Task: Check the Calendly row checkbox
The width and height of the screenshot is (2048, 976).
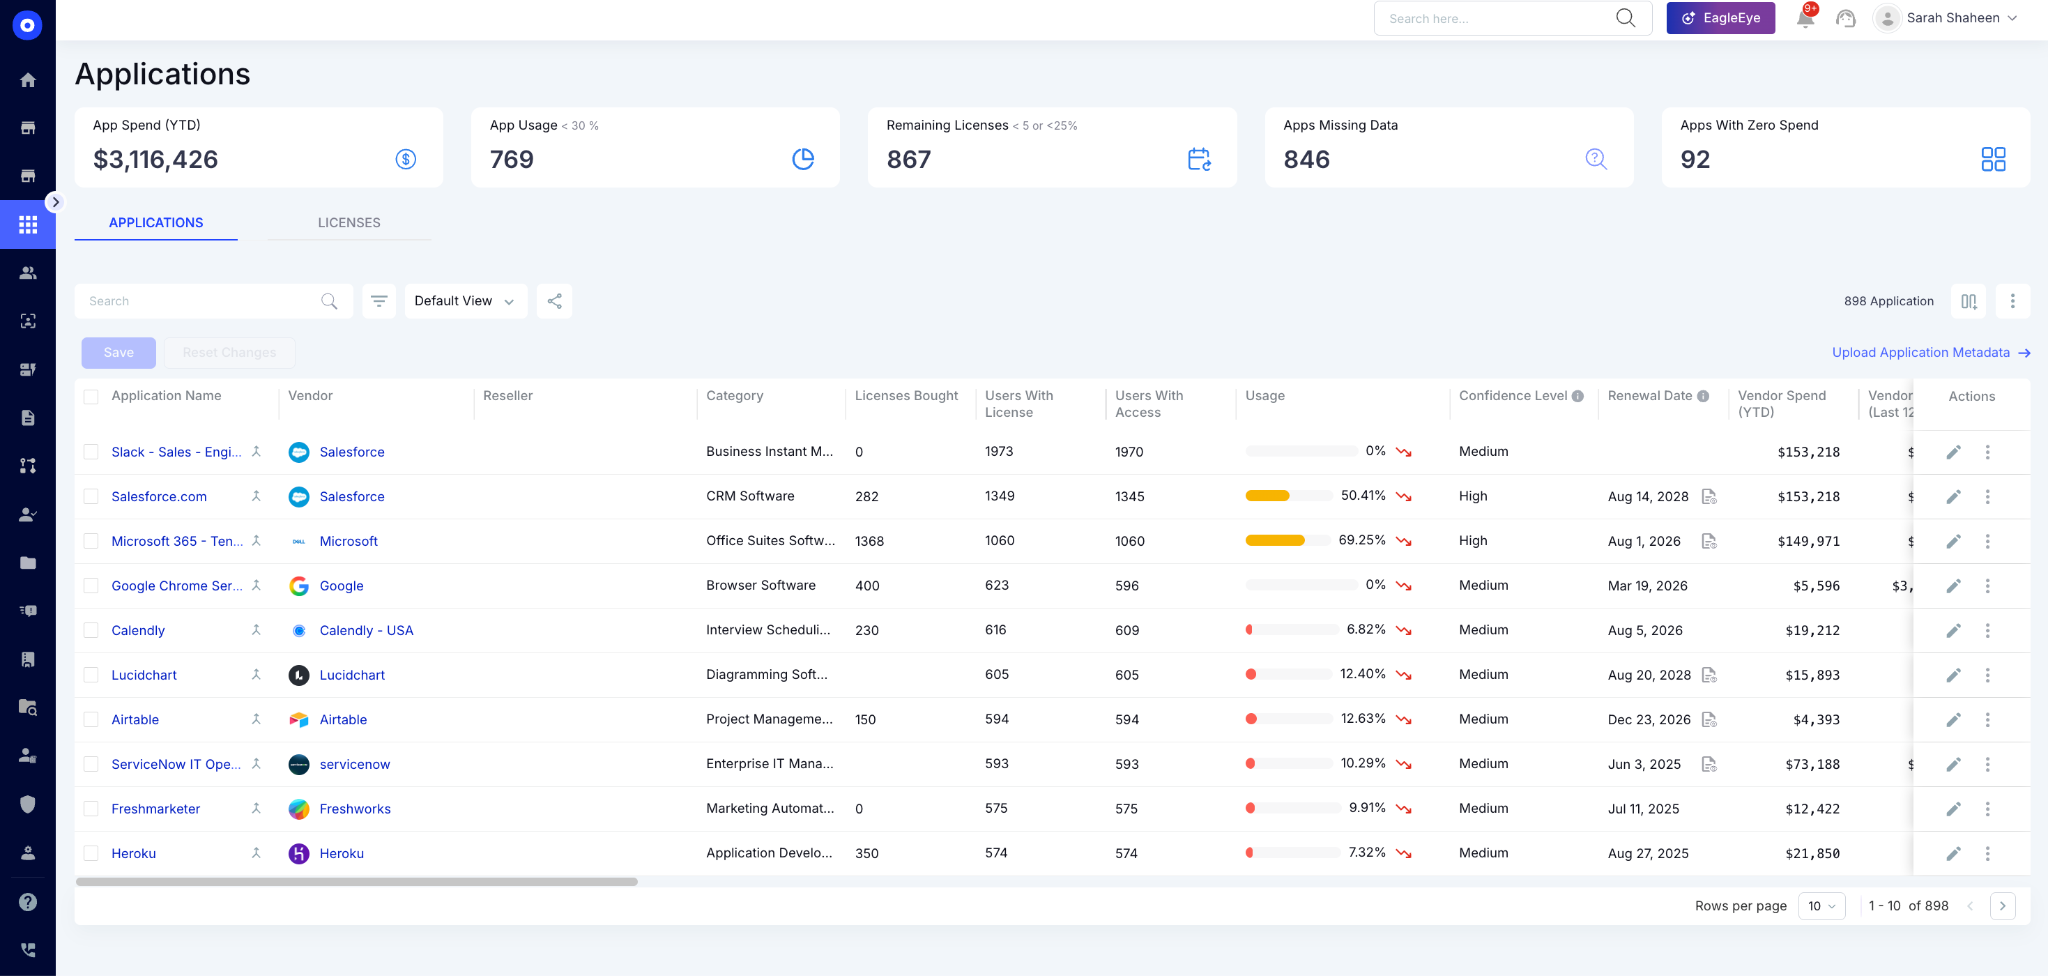Action: coord(91,630)
